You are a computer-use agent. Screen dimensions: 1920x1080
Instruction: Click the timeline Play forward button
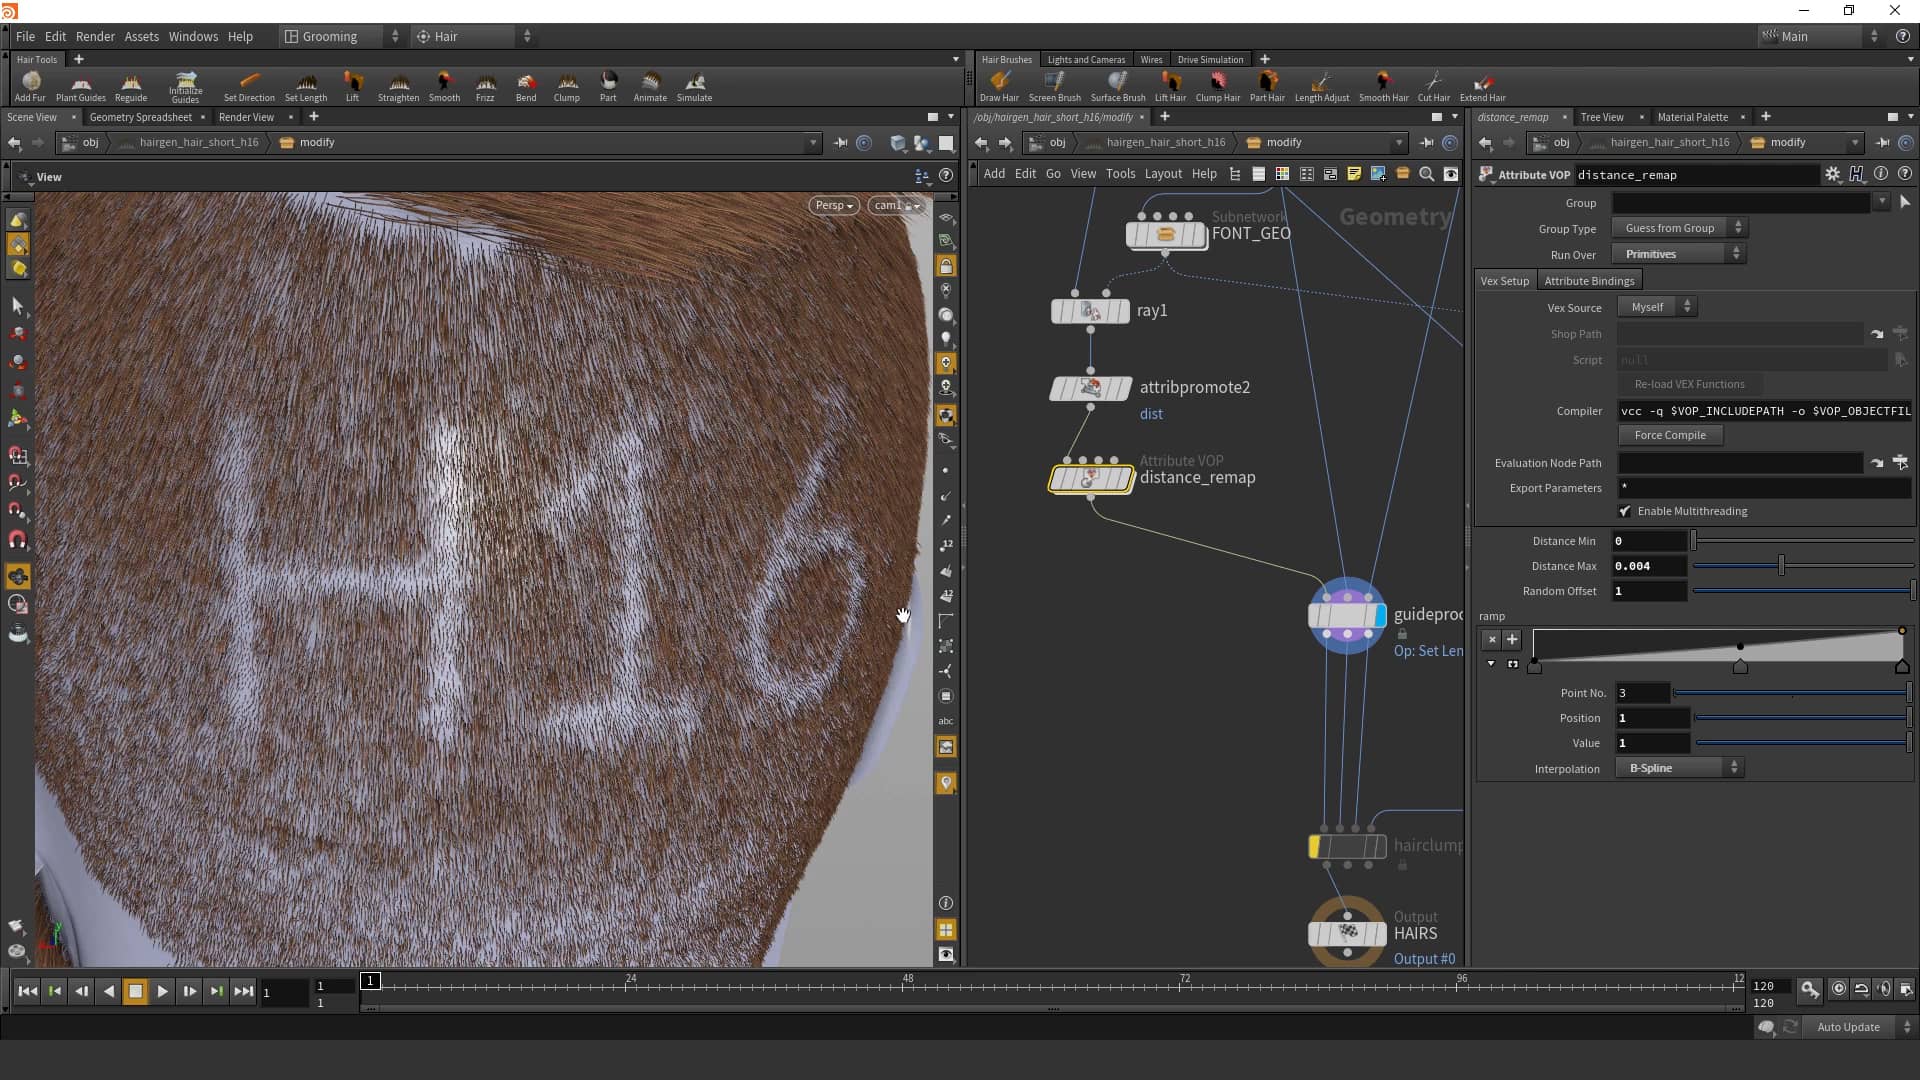pos(162,991)
